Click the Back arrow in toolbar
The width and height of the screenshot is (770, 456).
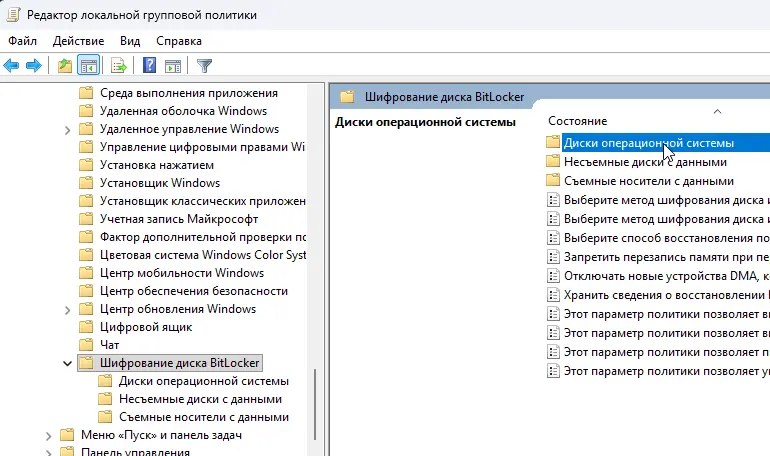[12, 66]
